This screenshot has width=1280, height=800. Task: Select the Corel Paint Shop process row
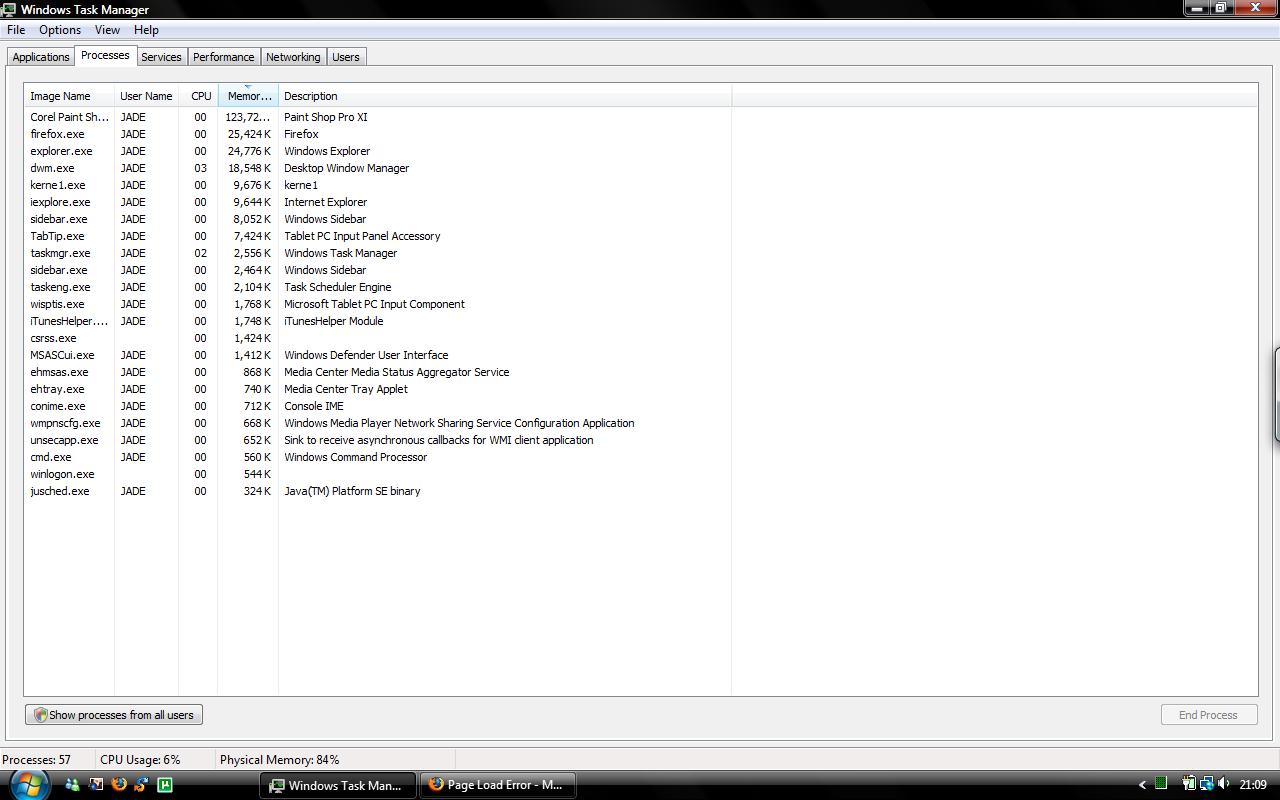378,117
